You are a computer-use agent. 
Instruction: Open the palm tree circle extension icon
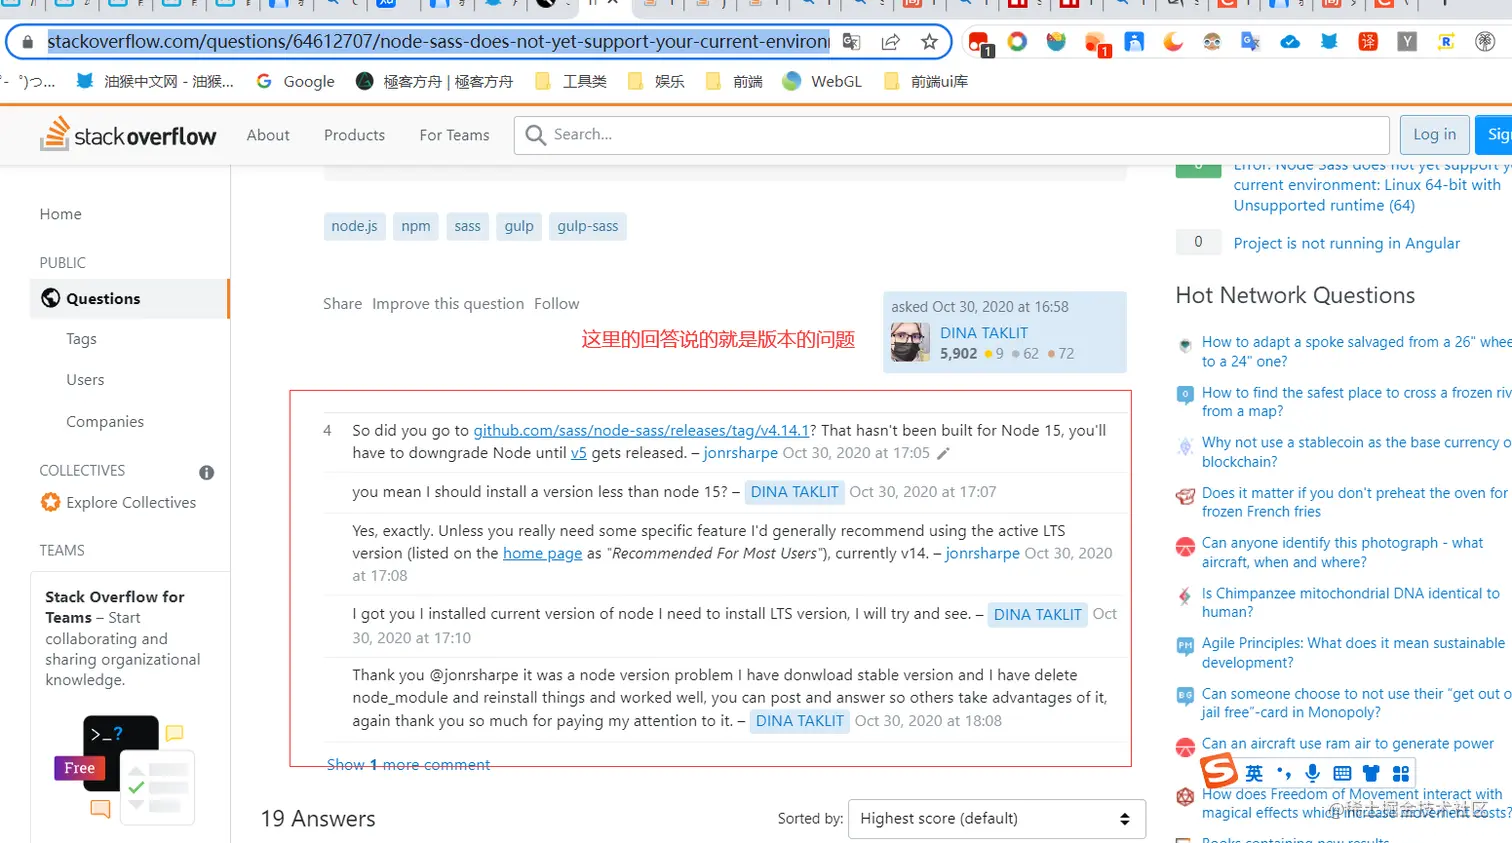tap(1485, 42)
